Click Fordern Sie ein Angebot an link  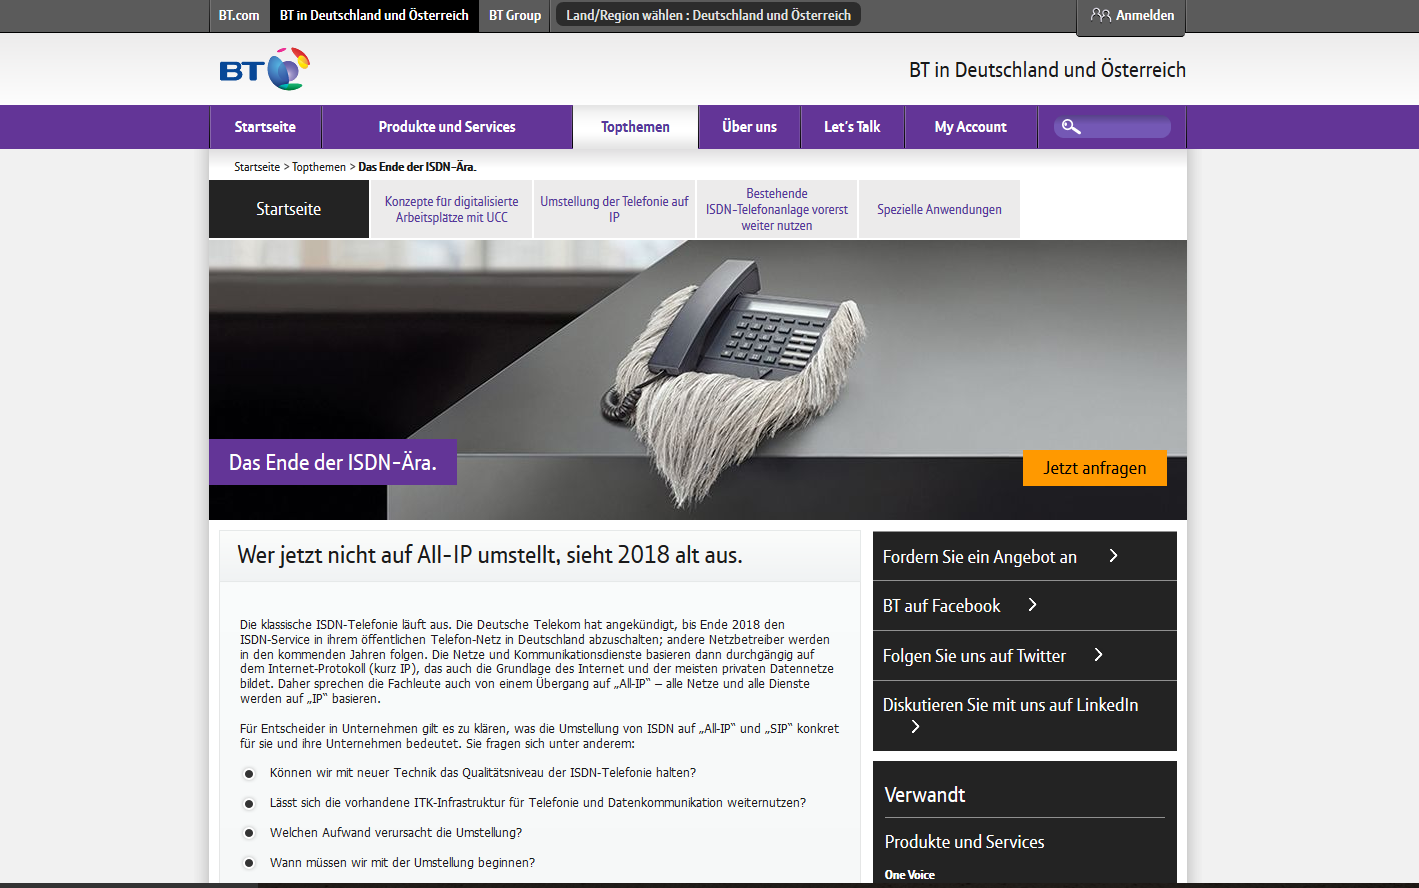[x=979, y=557]
